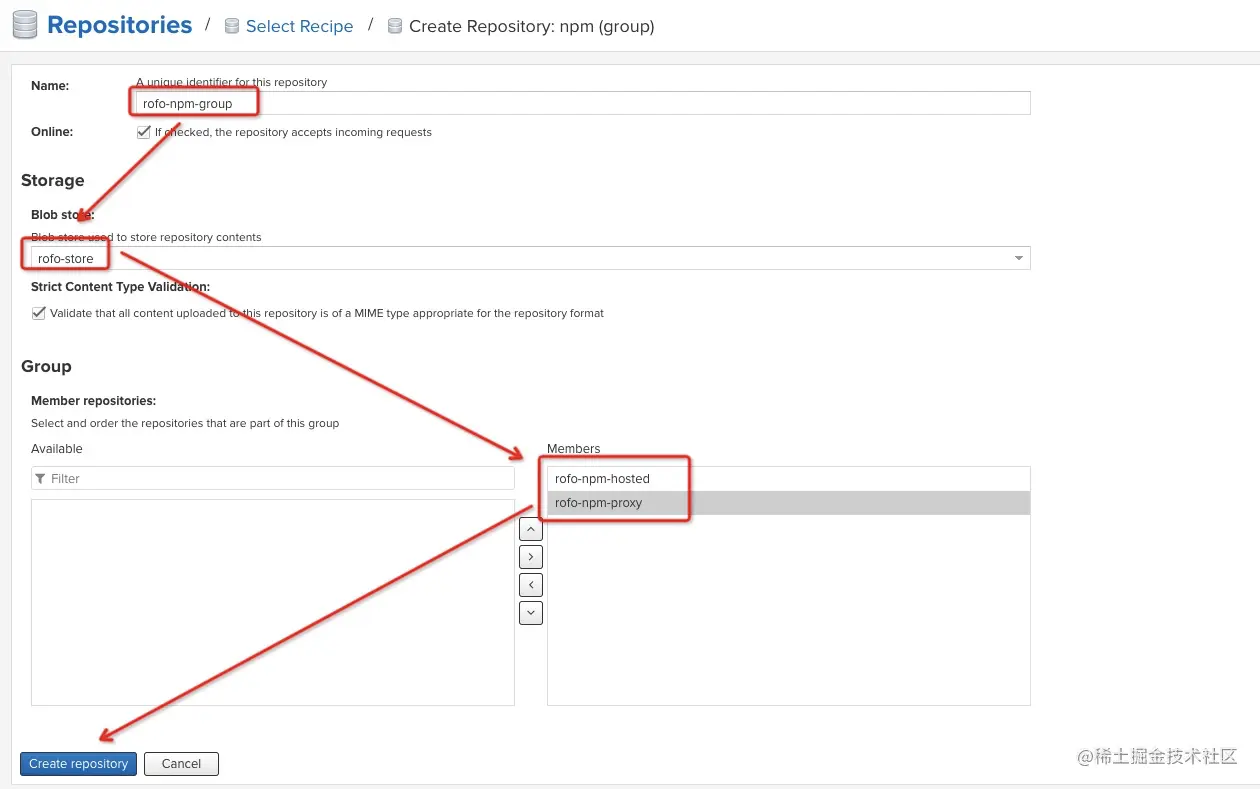
Task: Focus the Name field containing rofo-npm-group
Action: [583, 103]
